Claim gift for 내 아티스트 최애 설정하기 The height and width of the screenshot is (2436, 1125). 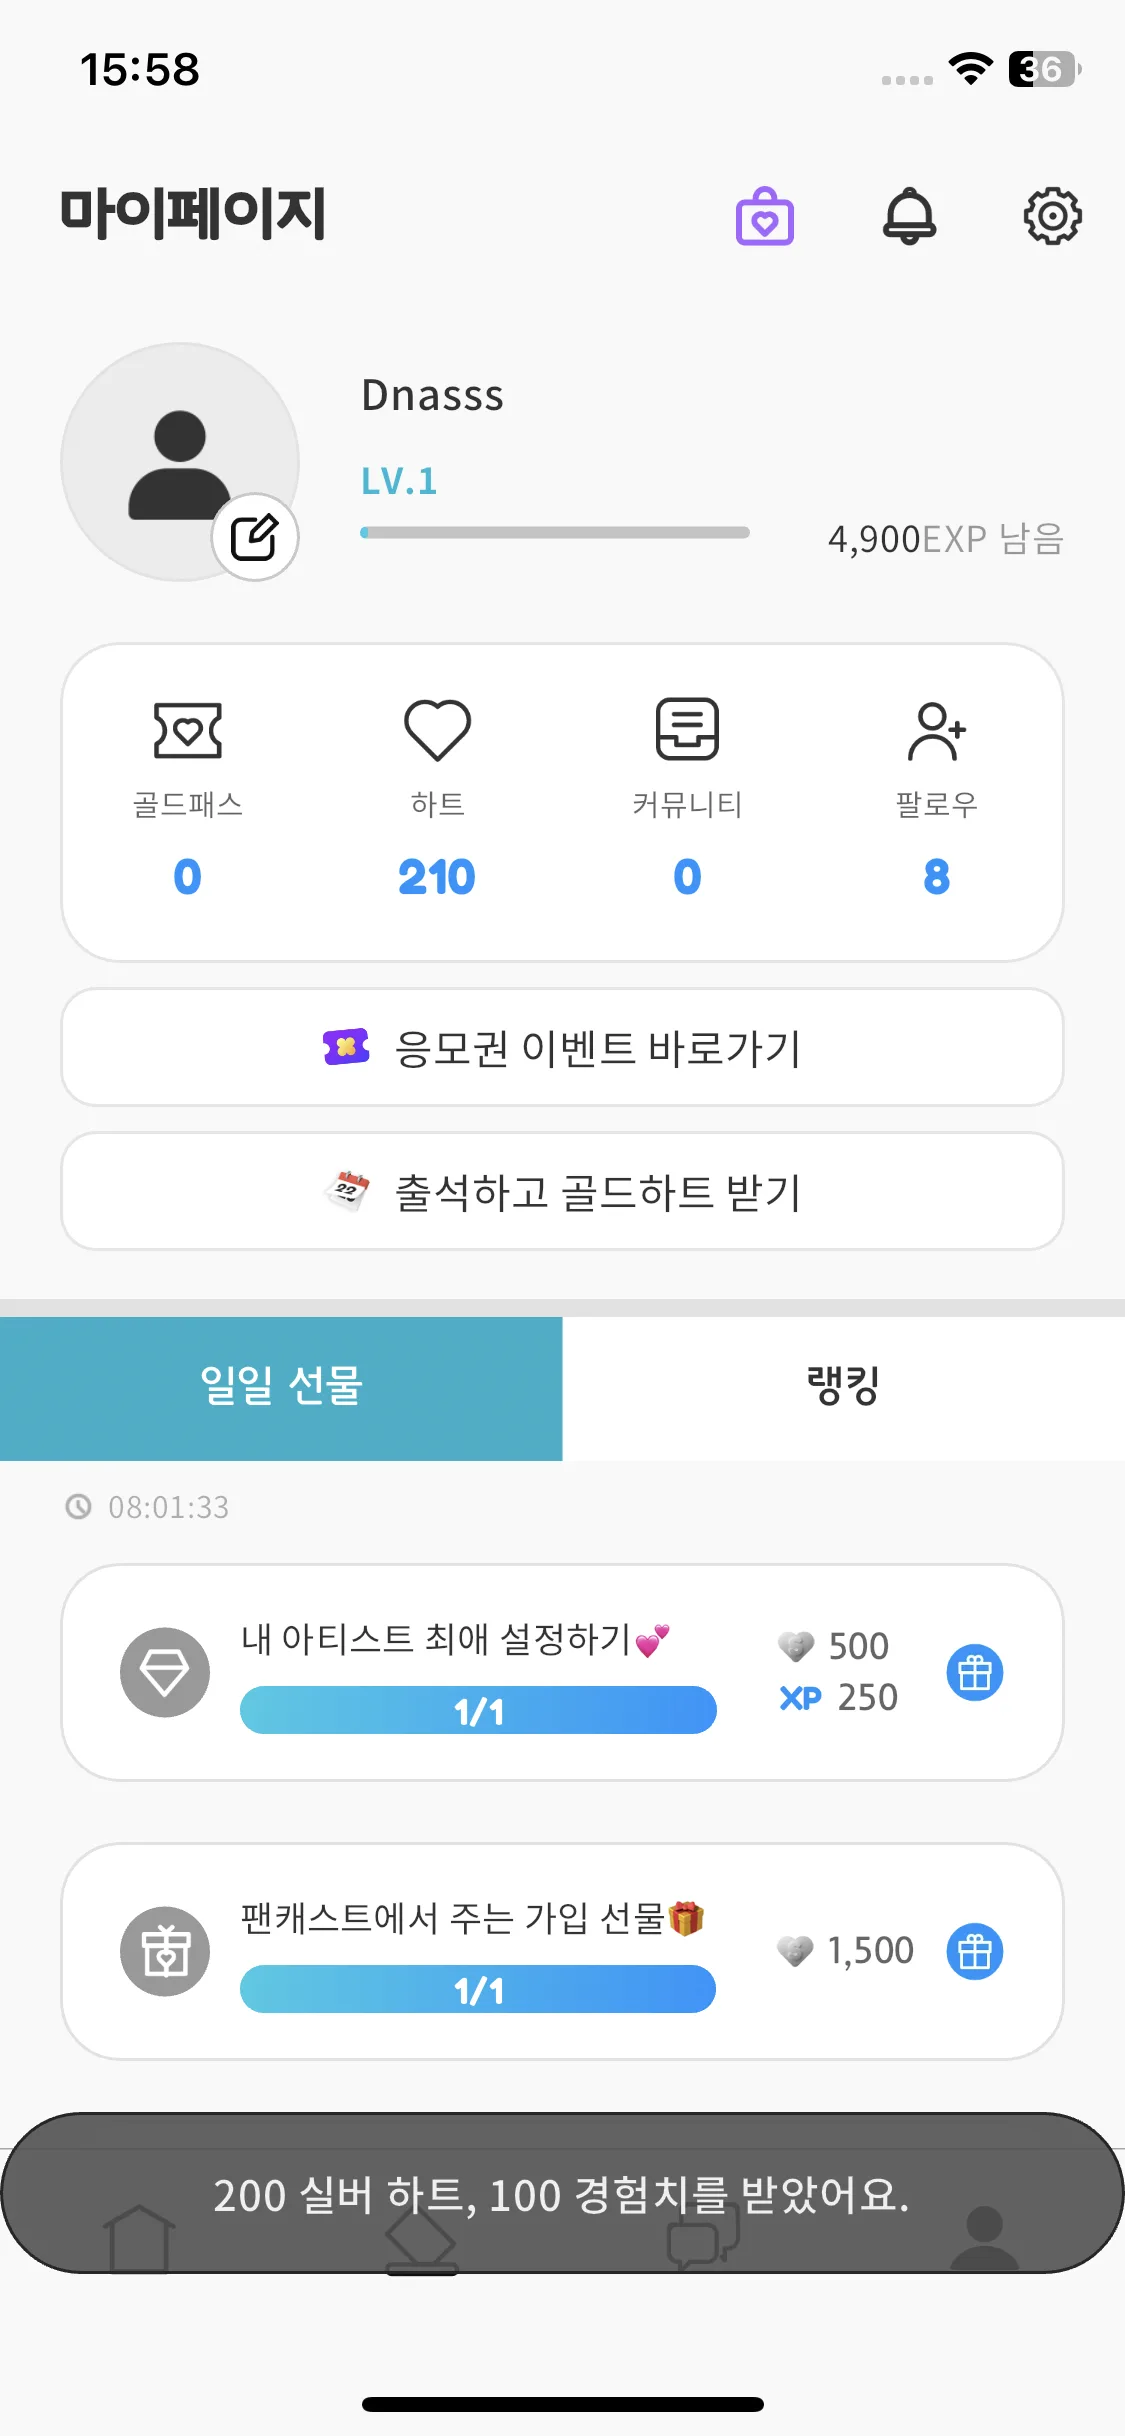coord(975,1672)
